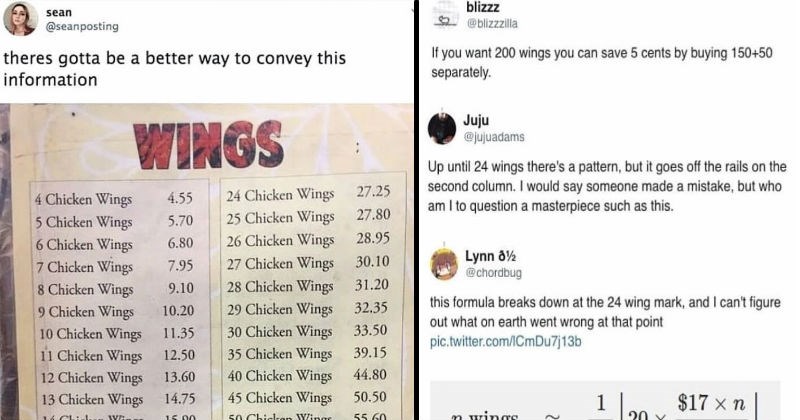The width and height of the screenshot is (800, 420).
Task: Click Juju's tweet about the pattern
Action: click(607, 186)
